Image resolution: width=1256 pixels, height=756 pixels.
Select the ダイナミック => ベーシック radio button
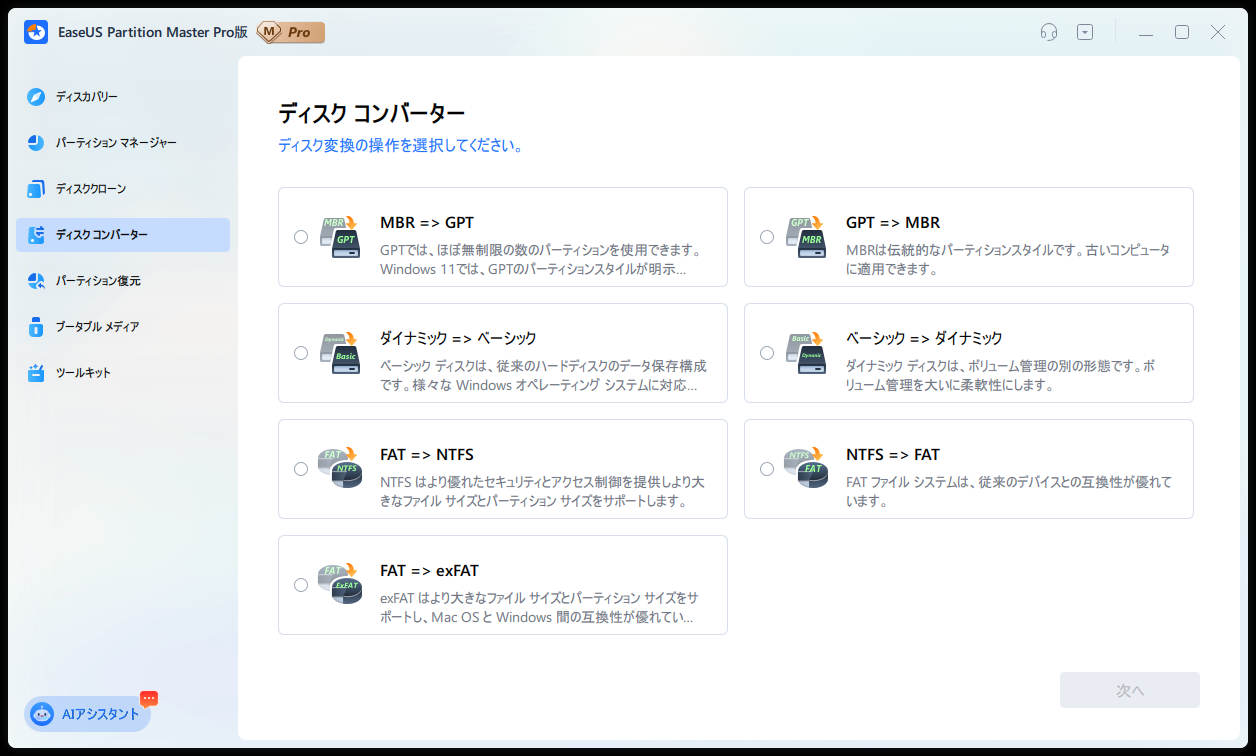tap(301, 353)
